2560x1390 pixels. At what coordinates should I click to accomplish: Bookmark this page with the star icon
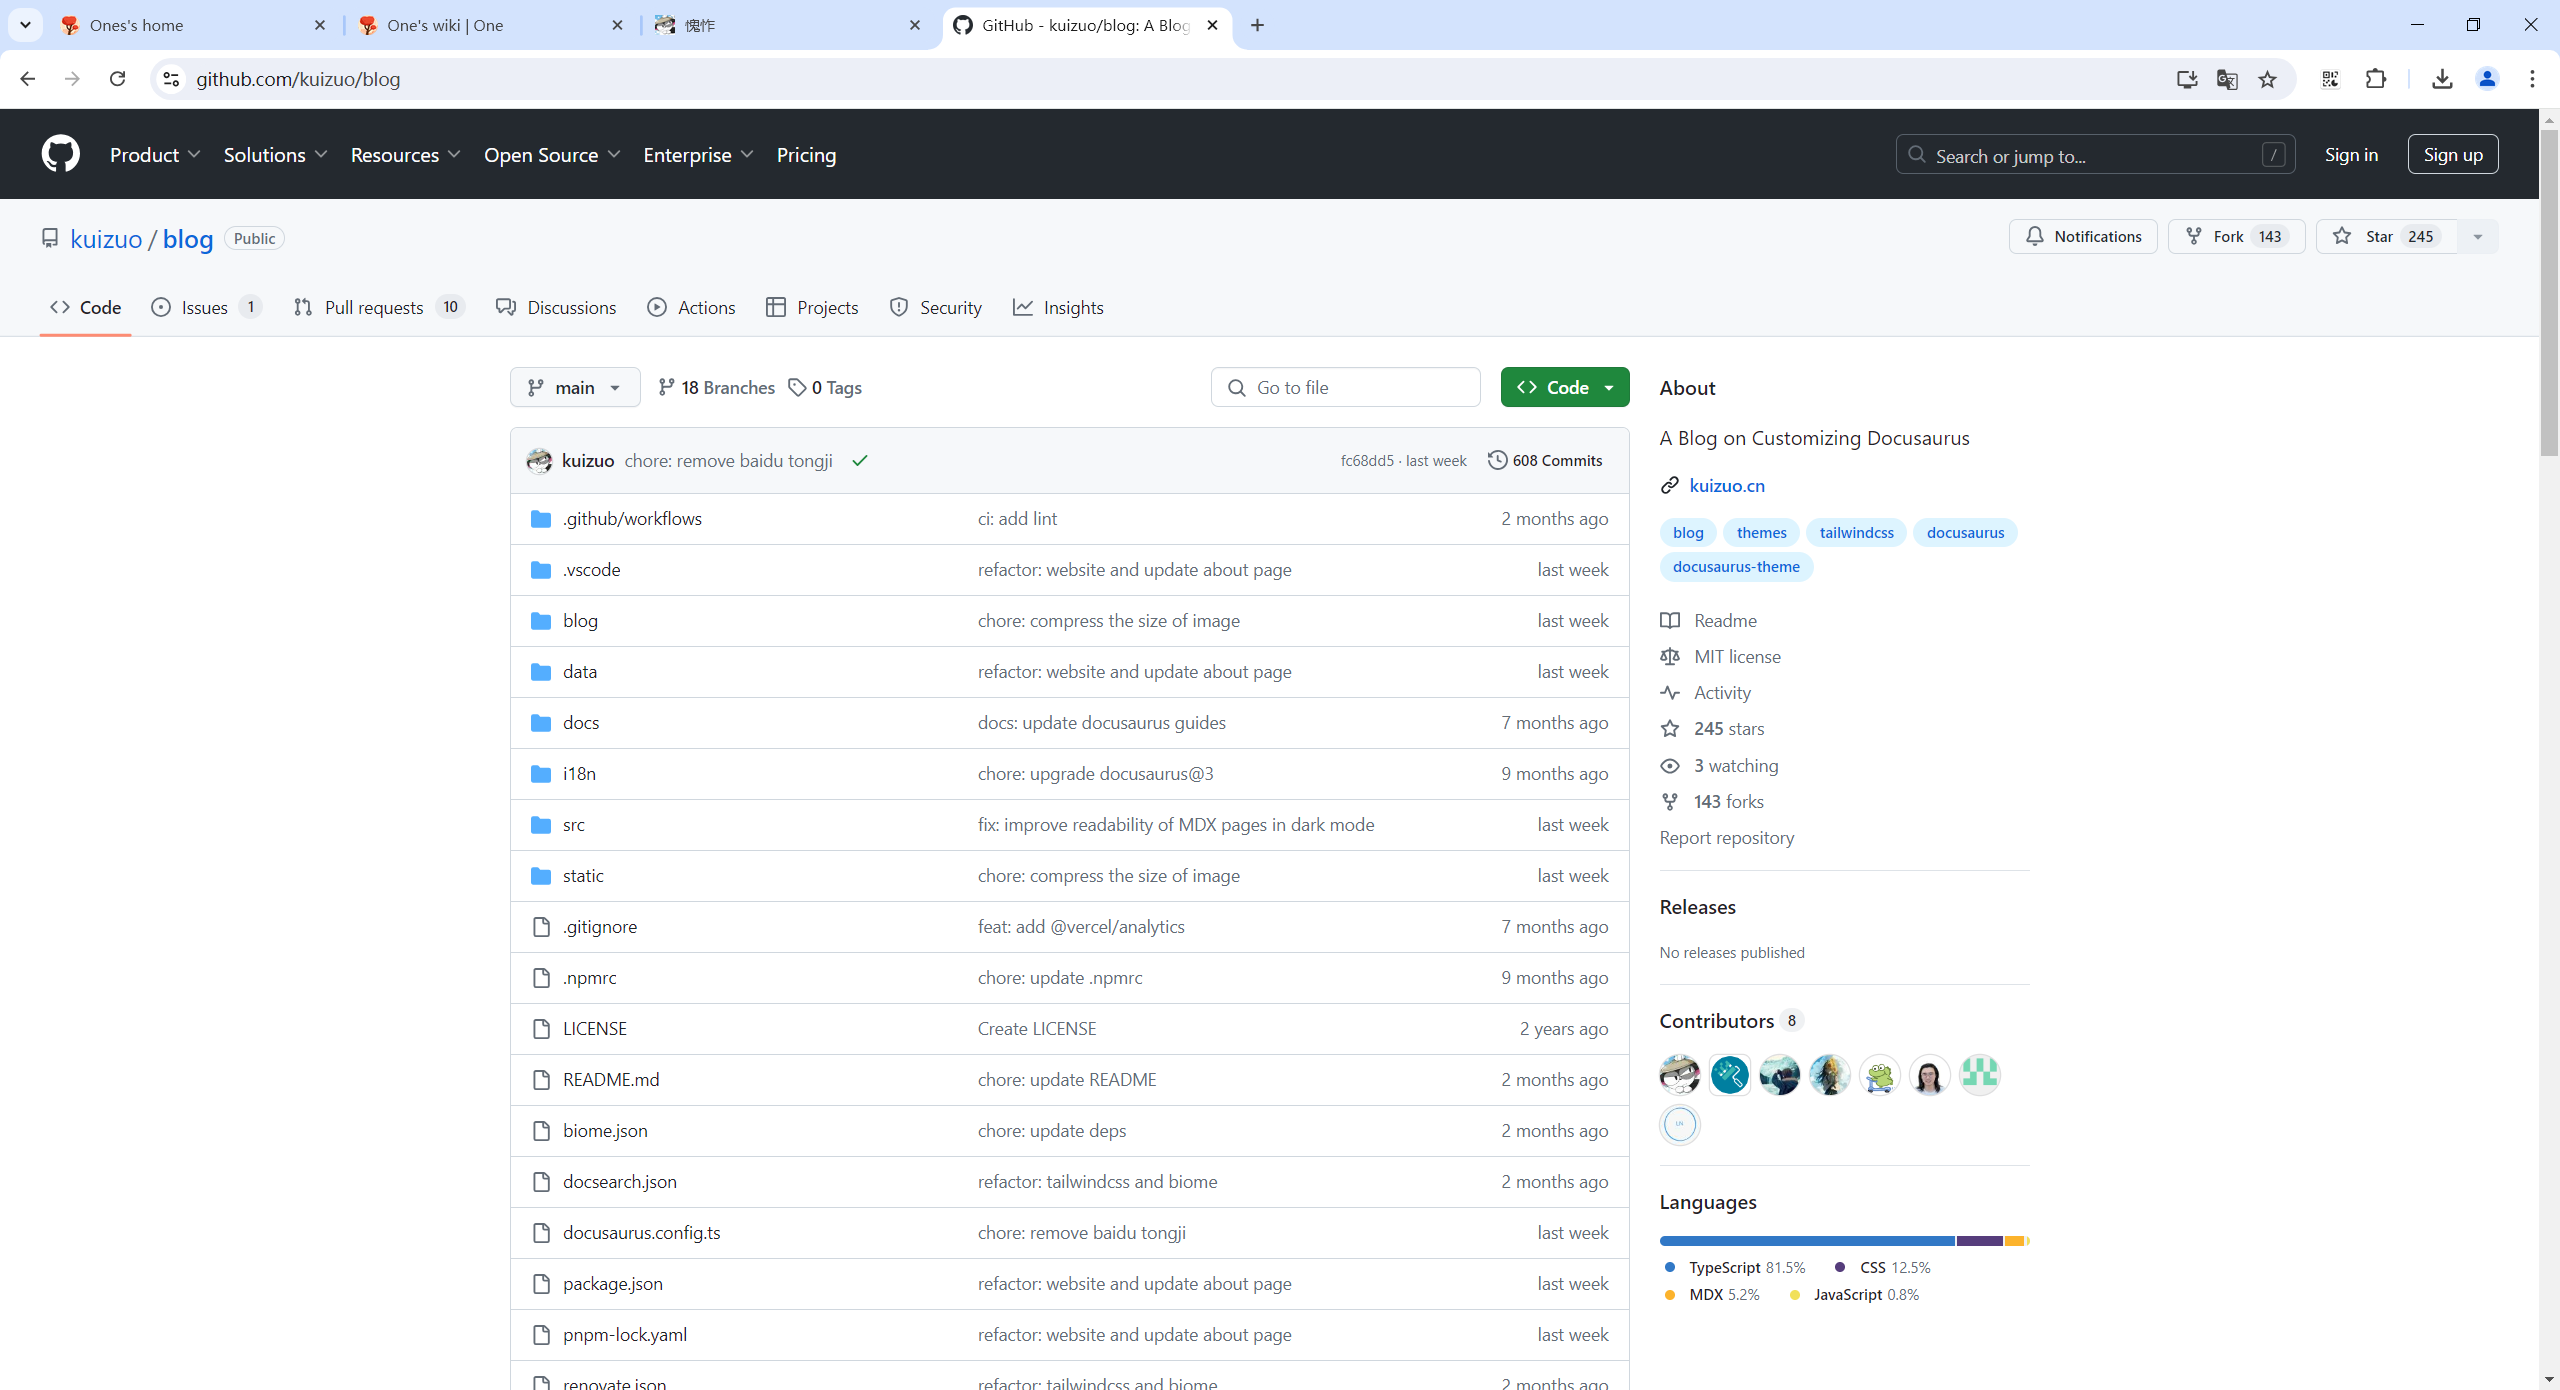2267,79
